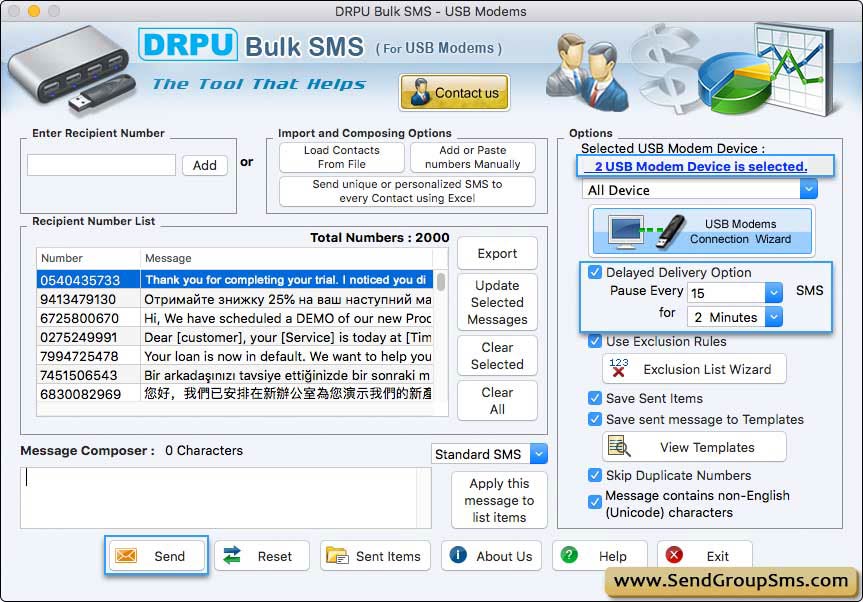Click the message starting 'Hi, We have scheduled a DEMO'
The height and width of the screenshot is (602, 863).
[288, 318]
